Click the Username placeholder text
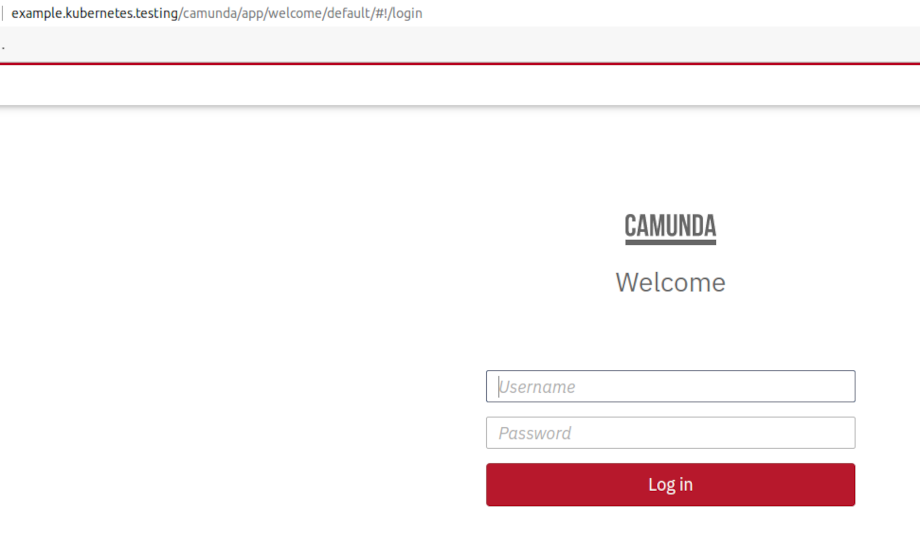 click(x=536, y=387)
